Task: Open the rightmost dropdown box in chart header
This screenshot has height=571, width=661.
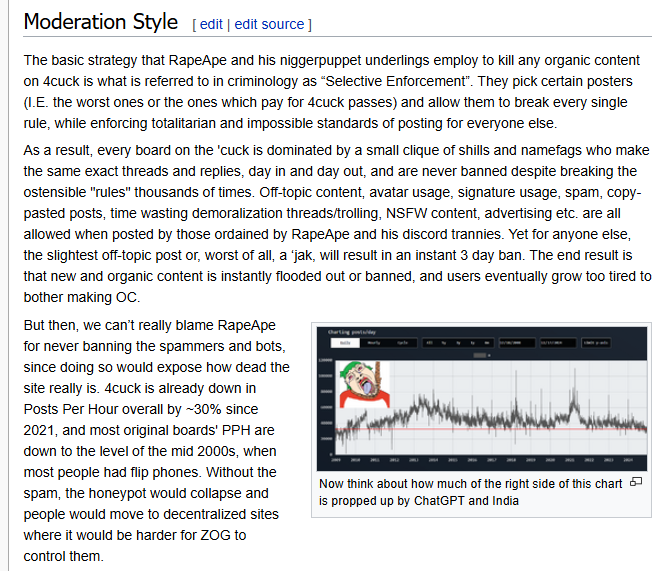Action: pos(596,343)
